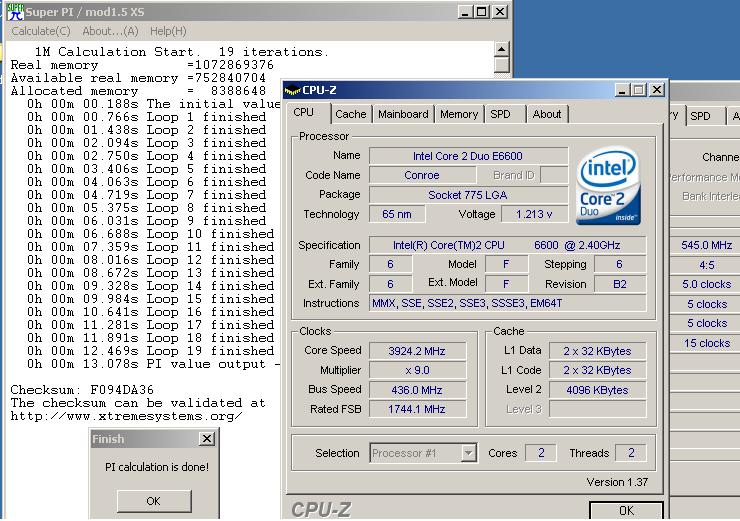Viewport: 740px width, 521px height.
Task: Click the Rated FSB value 1744.1 MHz
Action: tap(417, 409)
